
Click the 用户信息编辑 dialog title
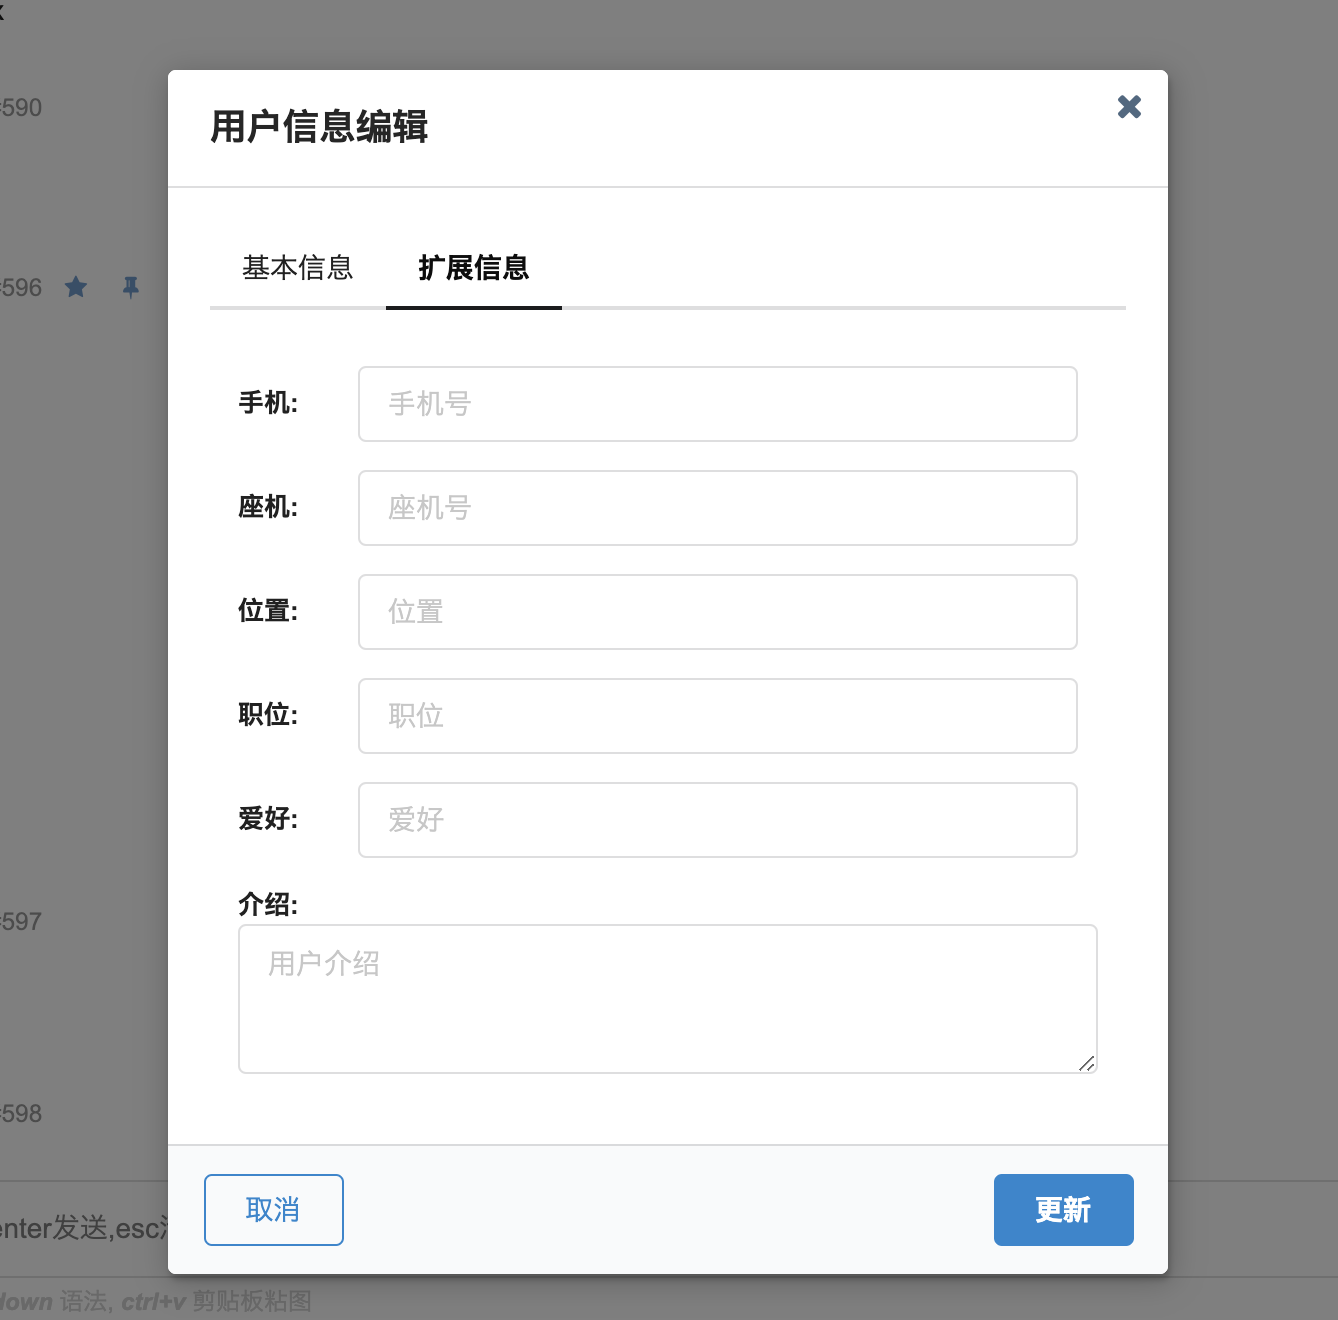pos(319,127)
